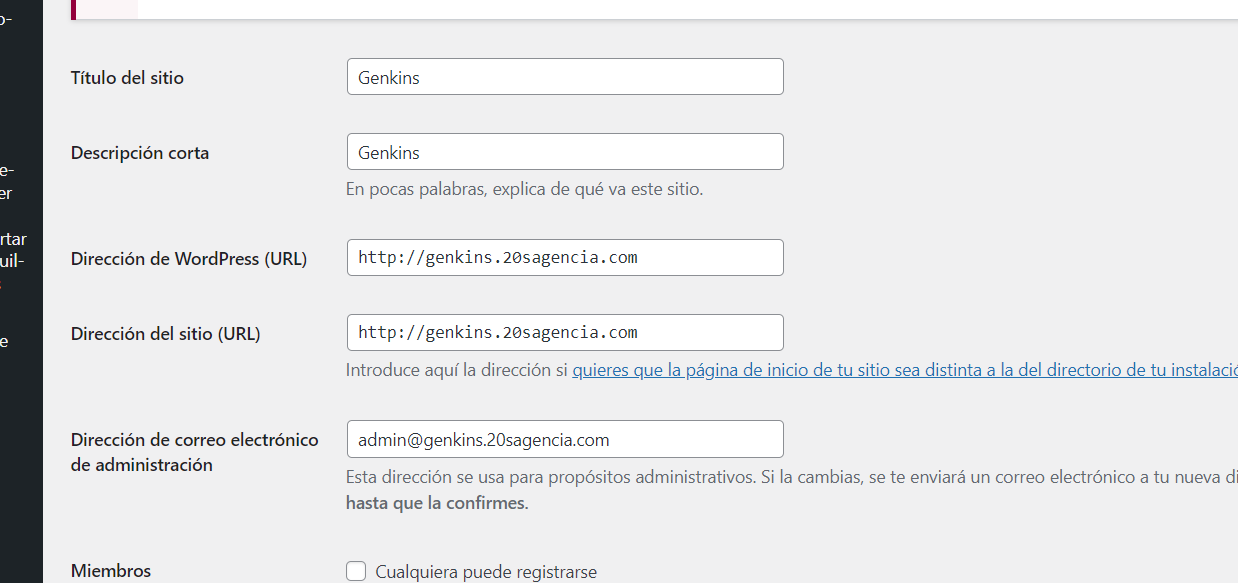Click the administration email address field

tap(565, 439)
